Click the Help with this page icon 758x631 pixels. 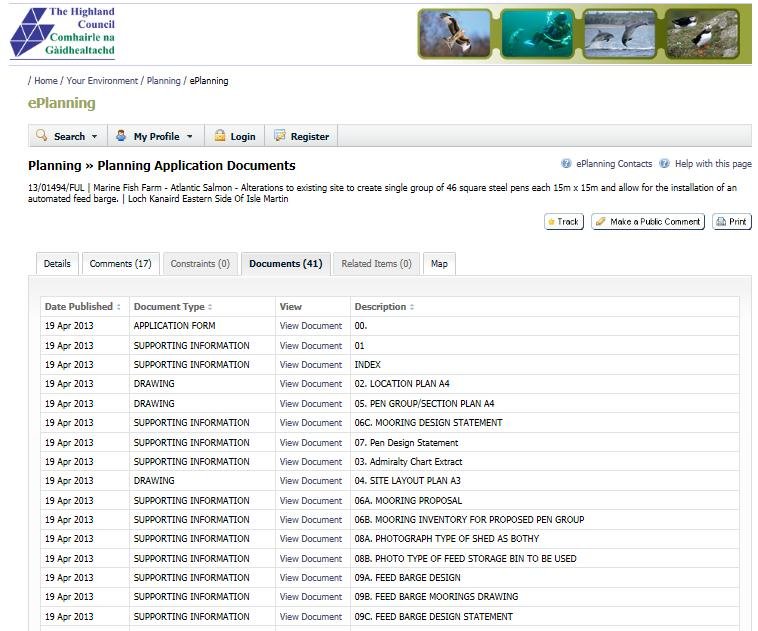click(x=664, y=164)
